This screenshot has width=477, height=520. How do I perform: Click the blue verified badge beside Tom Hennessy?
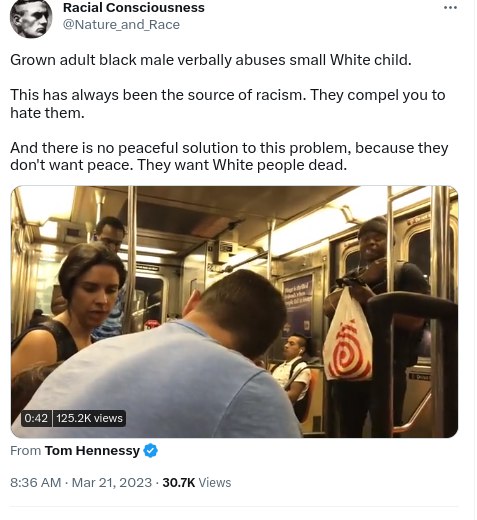click(151, 450)
